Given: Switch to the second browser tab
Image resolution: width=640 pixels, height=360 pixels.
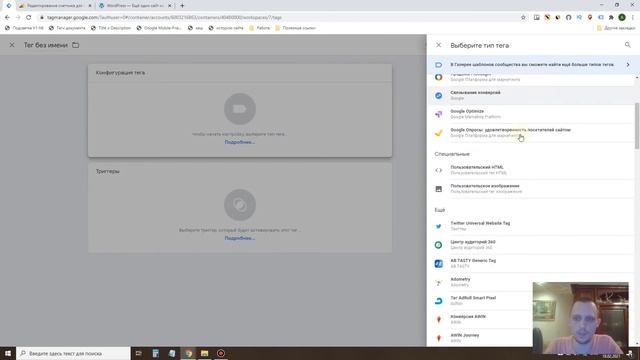Looking at the screenshot, I should (x=55, y=6).
